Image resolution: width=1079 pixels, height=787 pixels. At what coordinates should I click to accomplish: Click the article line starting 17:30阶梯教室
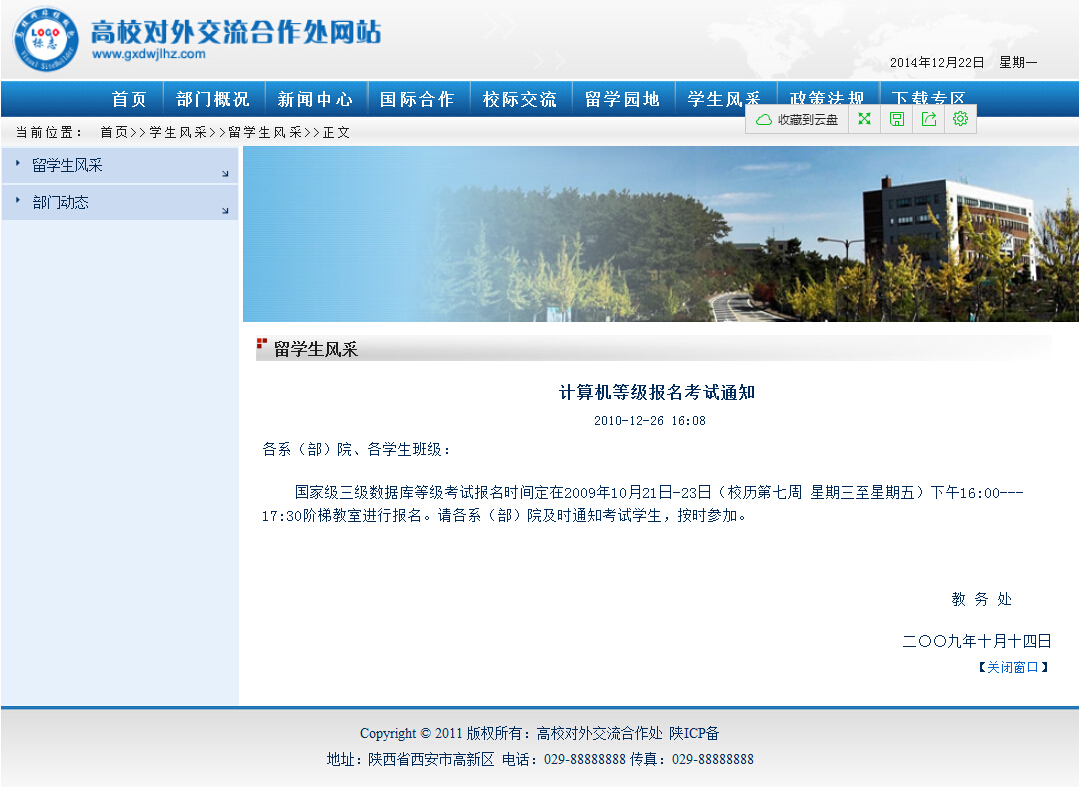(504, 516)
